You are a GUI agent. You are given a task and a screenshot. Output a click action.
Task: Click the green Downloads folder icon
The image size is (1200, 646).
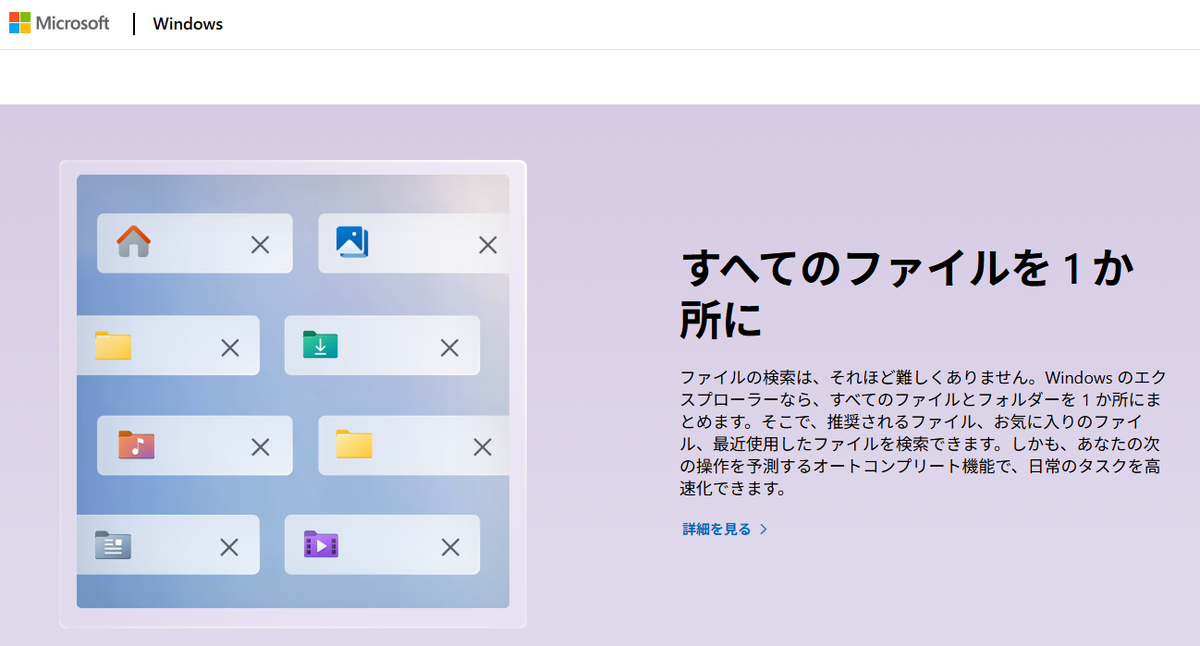pyautogui.click(x=320, y=345)
